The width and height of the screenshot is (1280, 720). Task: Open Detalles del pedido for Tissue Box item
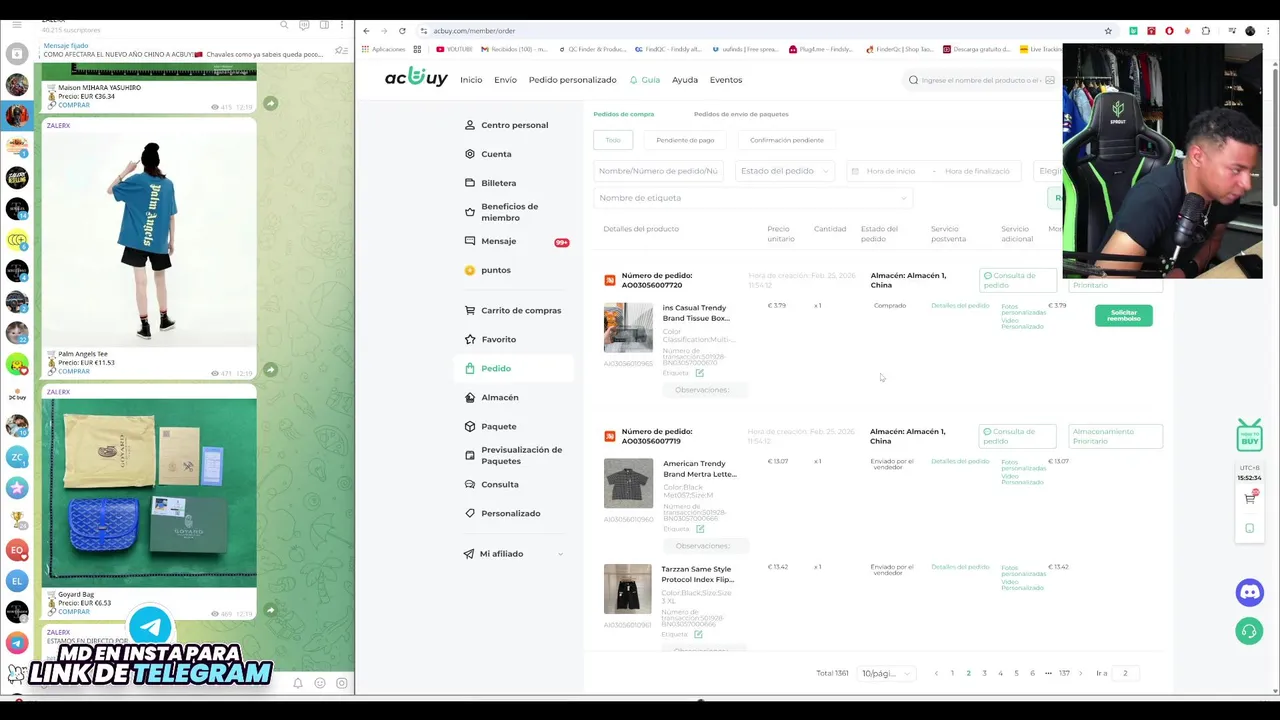[960, 305]
